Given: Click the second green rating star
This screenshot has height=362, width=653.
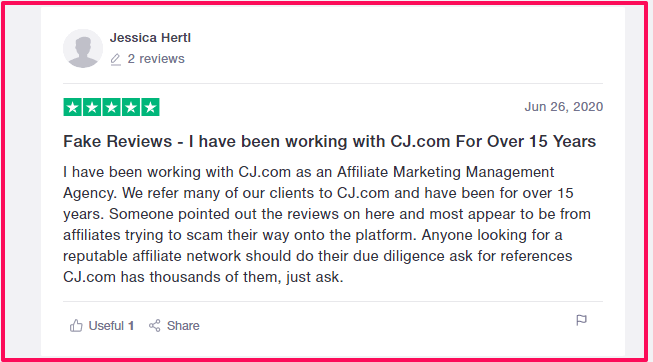Looking at the screenshot, I should tap(92, 107).
